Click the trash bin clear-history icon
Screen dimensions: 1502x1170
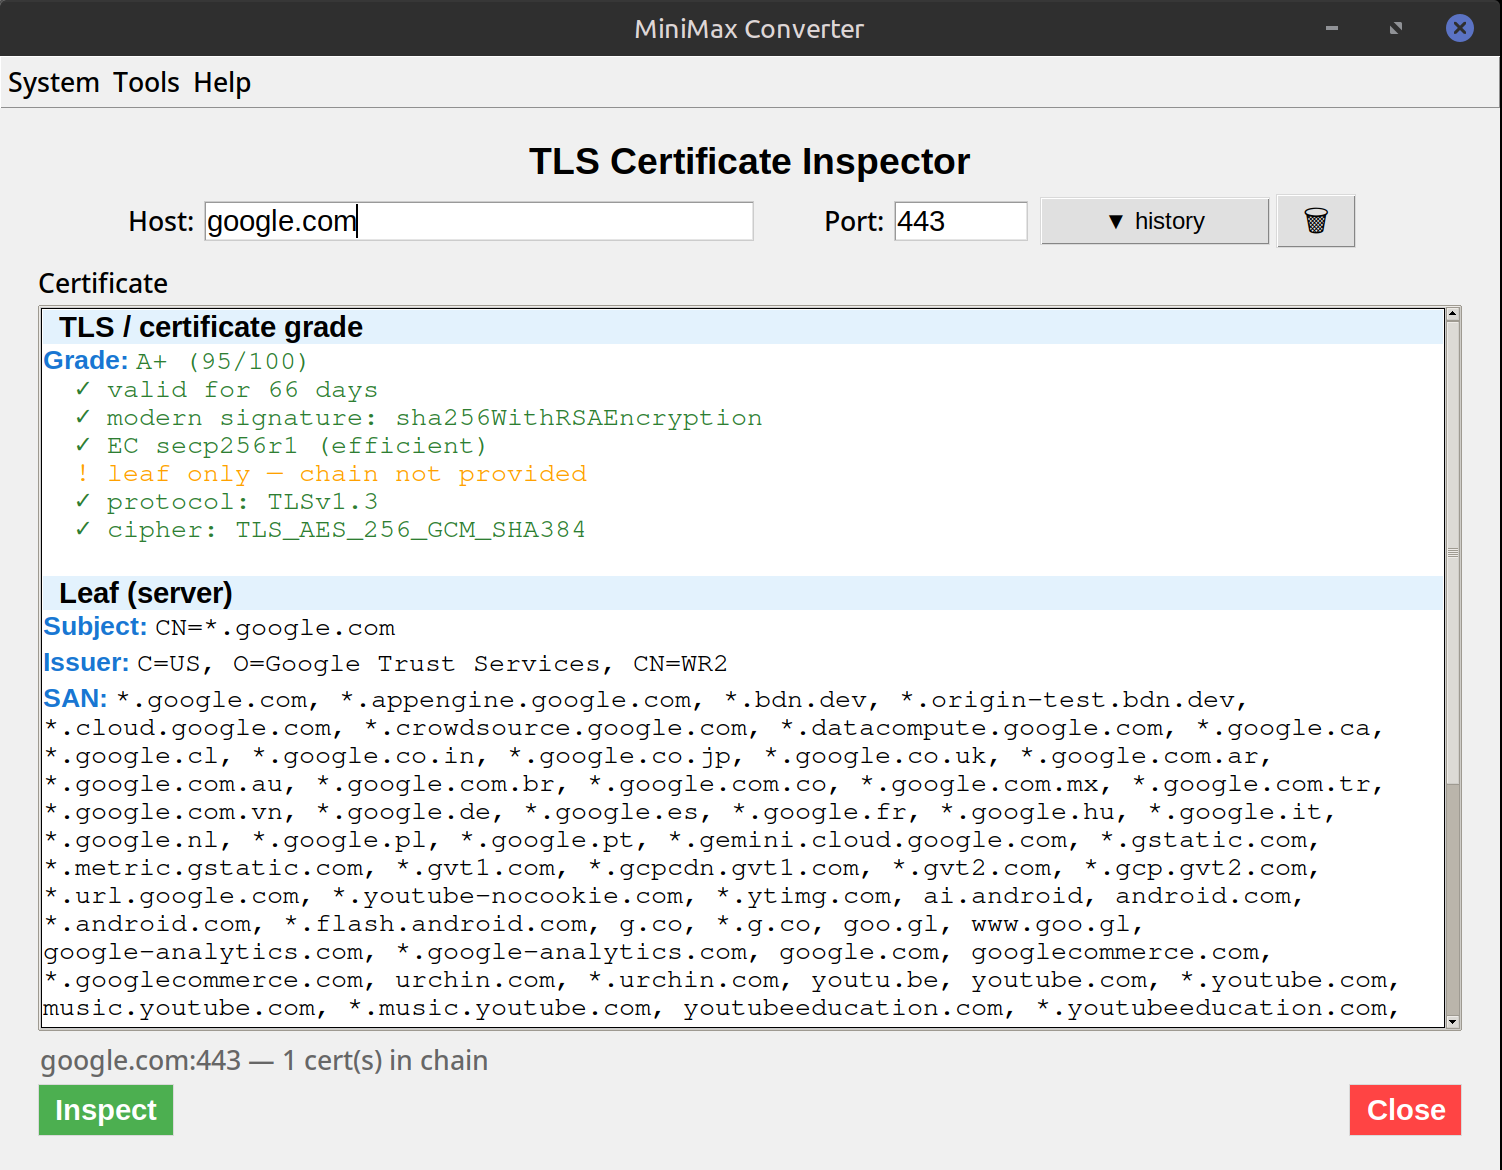coord(1316,221)
